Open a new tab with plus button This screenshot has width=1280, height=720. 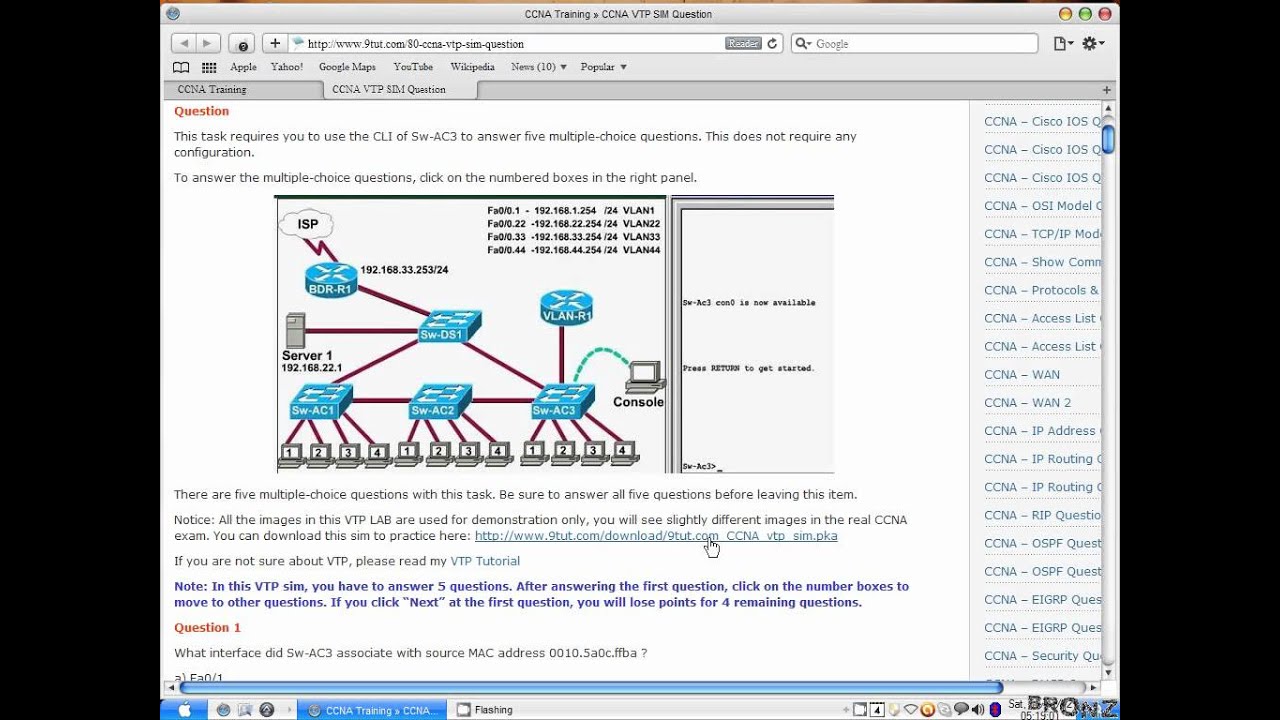tap(1107, 89)
